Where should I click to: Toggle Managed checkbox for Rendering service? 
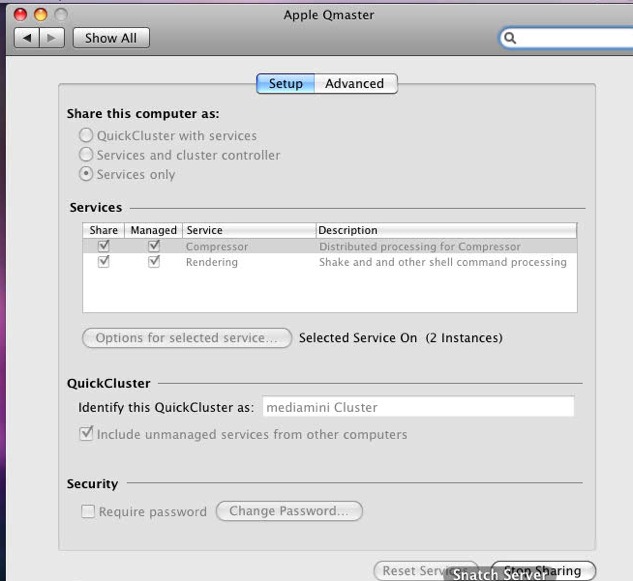click(x=154, y=261)
